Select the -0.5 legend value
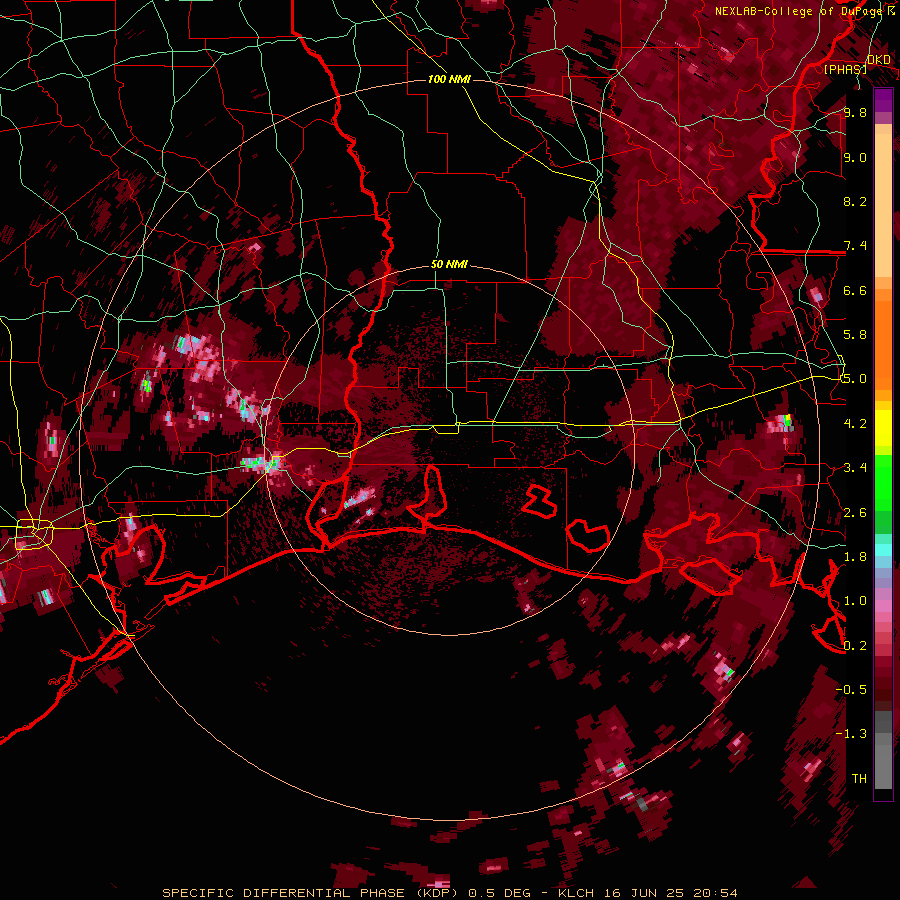This screenshot has width=900, height=900. (852, 689)
